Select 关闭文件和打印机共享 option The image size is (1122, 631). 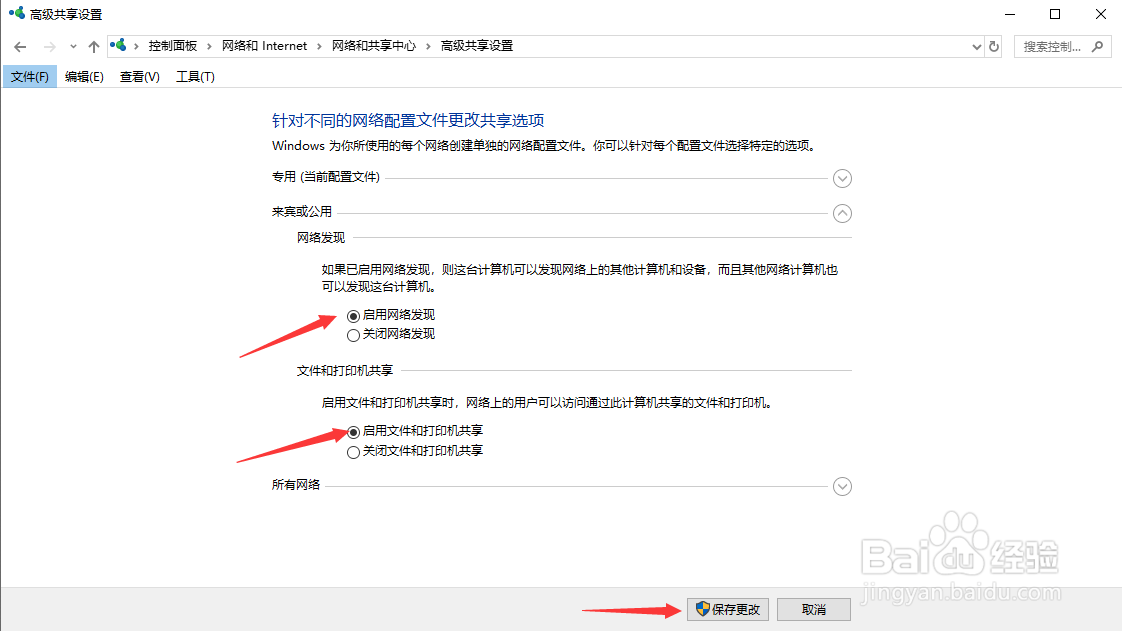click(x=353, y=451)
